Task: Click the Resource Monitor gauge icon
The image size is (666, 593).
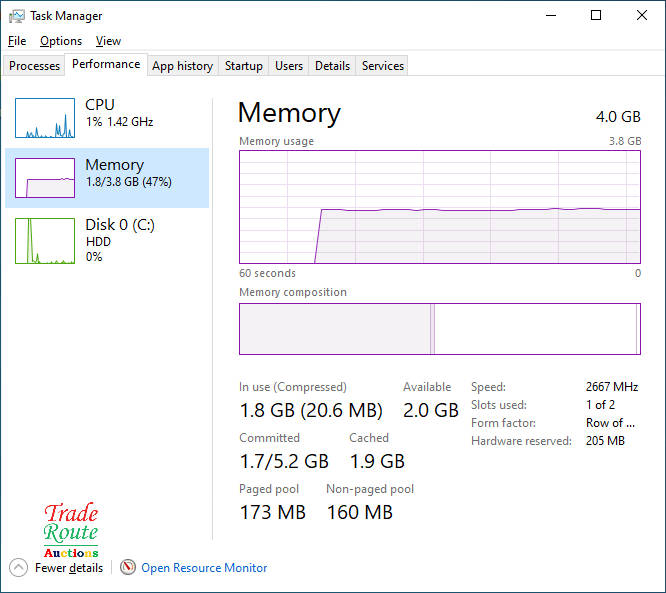Action: tap(128, 568)
